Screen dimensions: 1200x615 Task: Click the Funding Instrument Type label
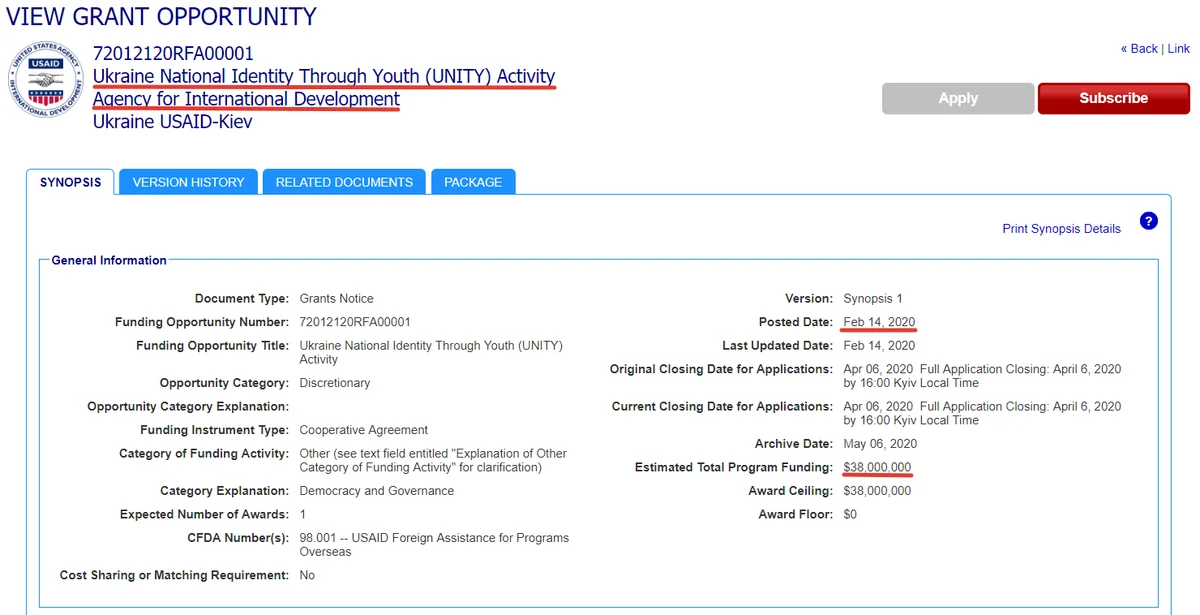[214, 430]
